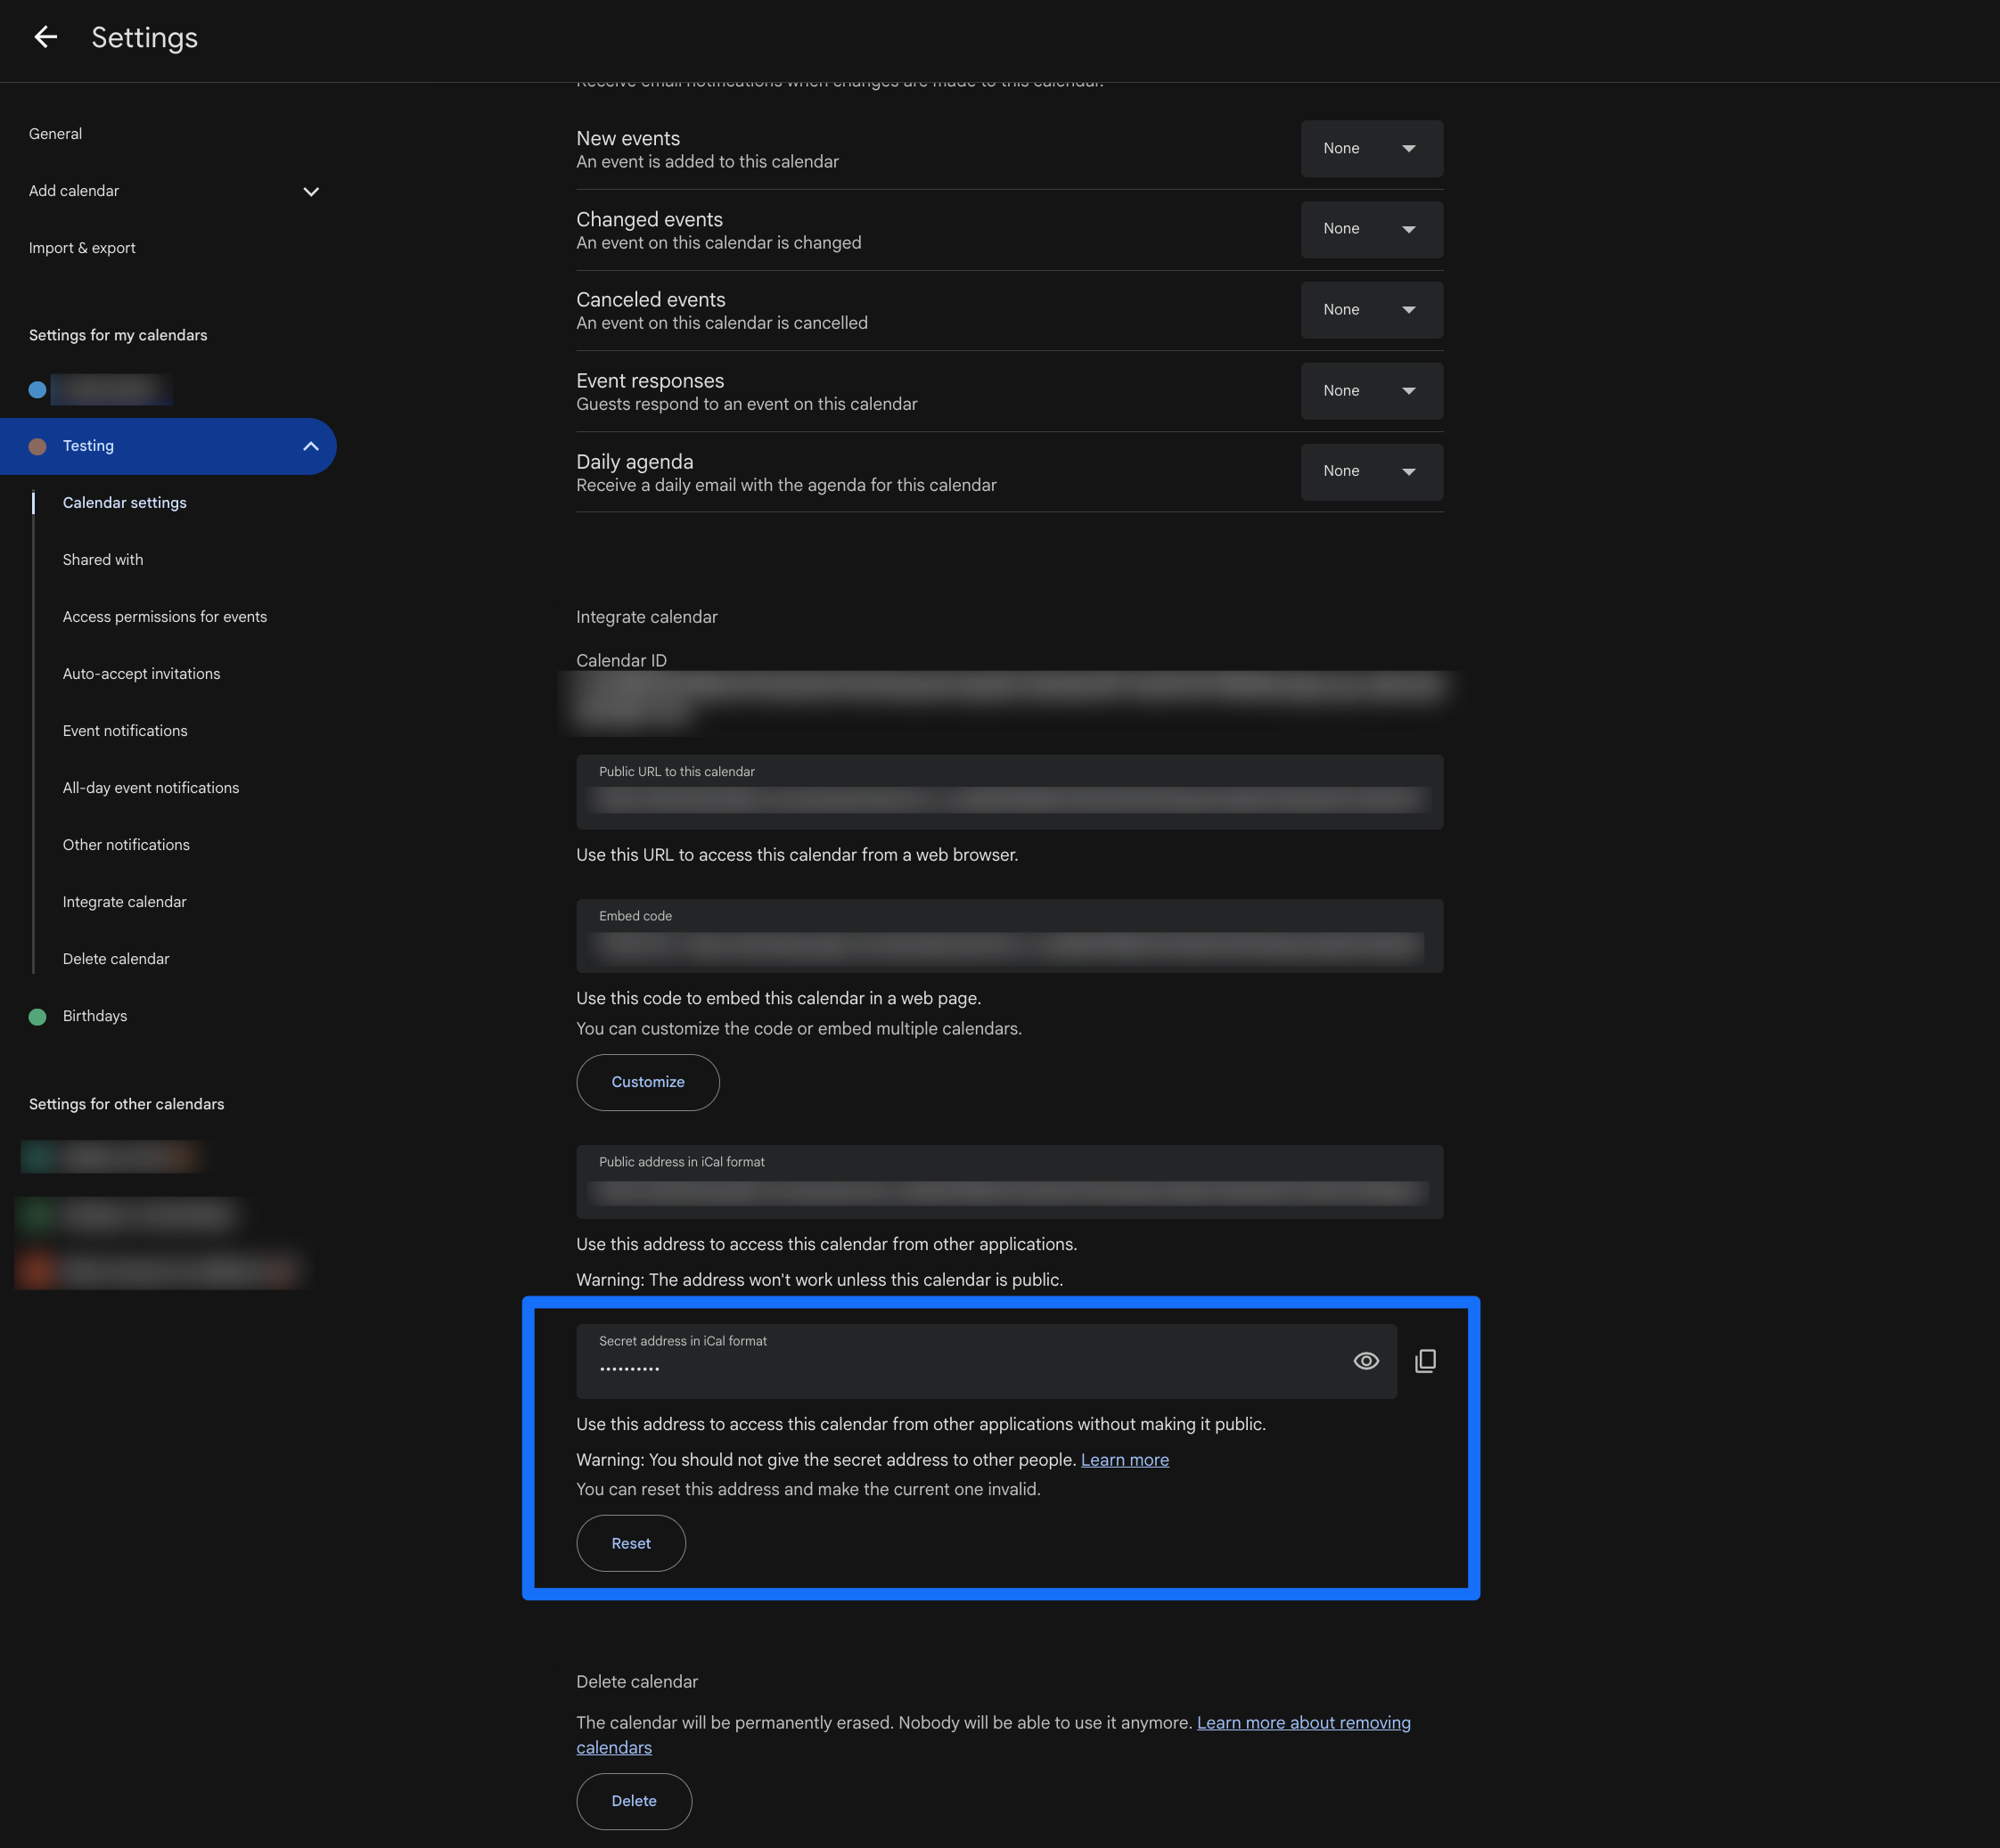Screen dimensions: 2000x1848
Task: Copy the secret iCal address
Action: coord(1425,1361)
